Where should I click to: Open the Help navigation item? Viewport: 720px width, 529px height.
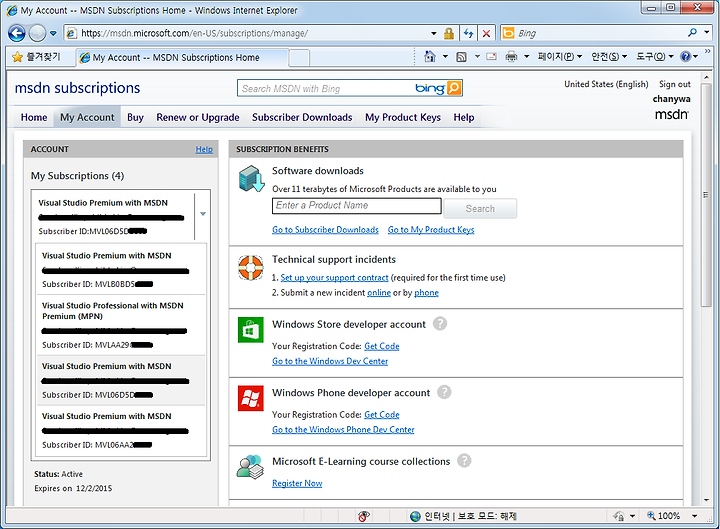pos(463,118)
